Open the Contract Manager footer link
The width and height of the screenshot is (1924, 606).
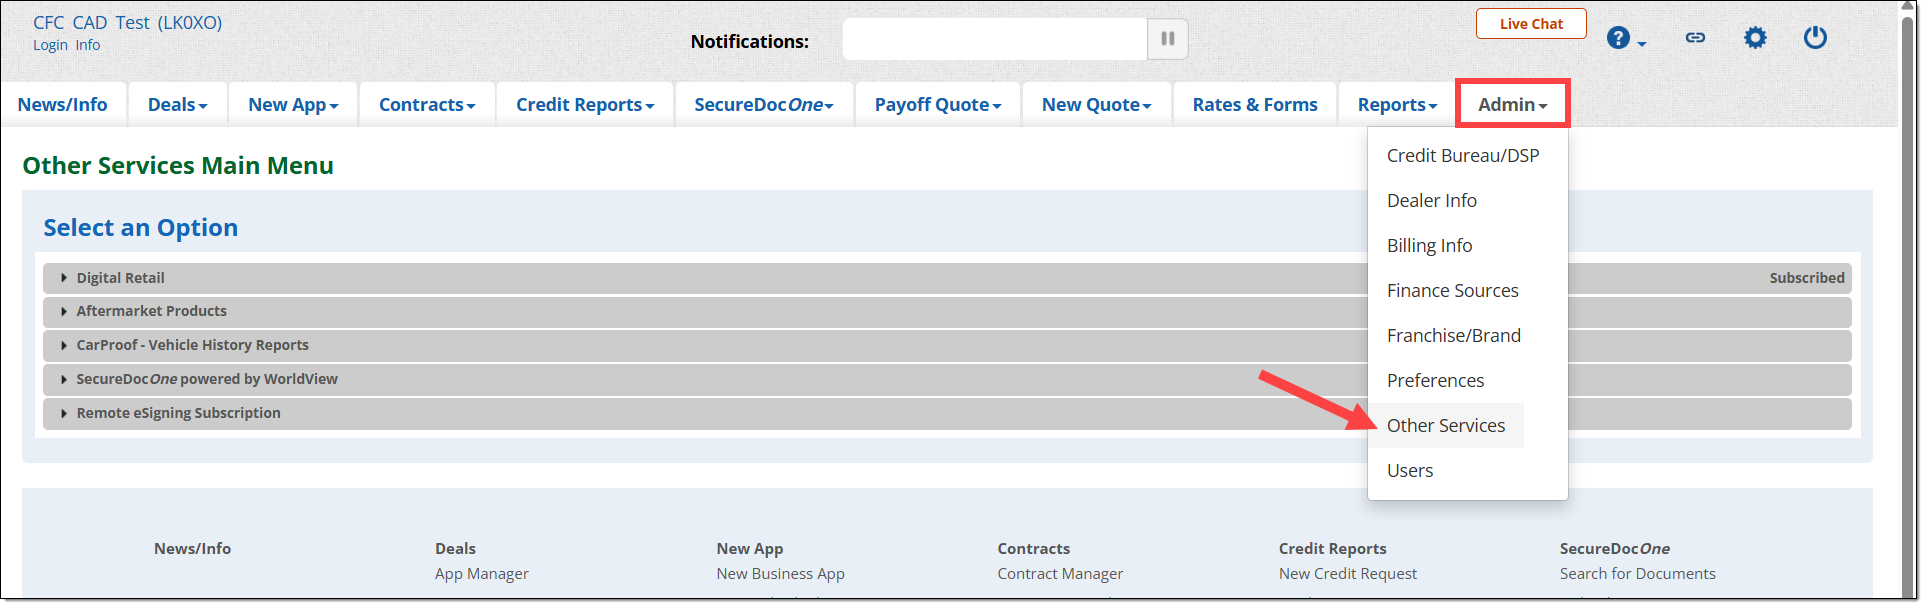coord(1059,574)
